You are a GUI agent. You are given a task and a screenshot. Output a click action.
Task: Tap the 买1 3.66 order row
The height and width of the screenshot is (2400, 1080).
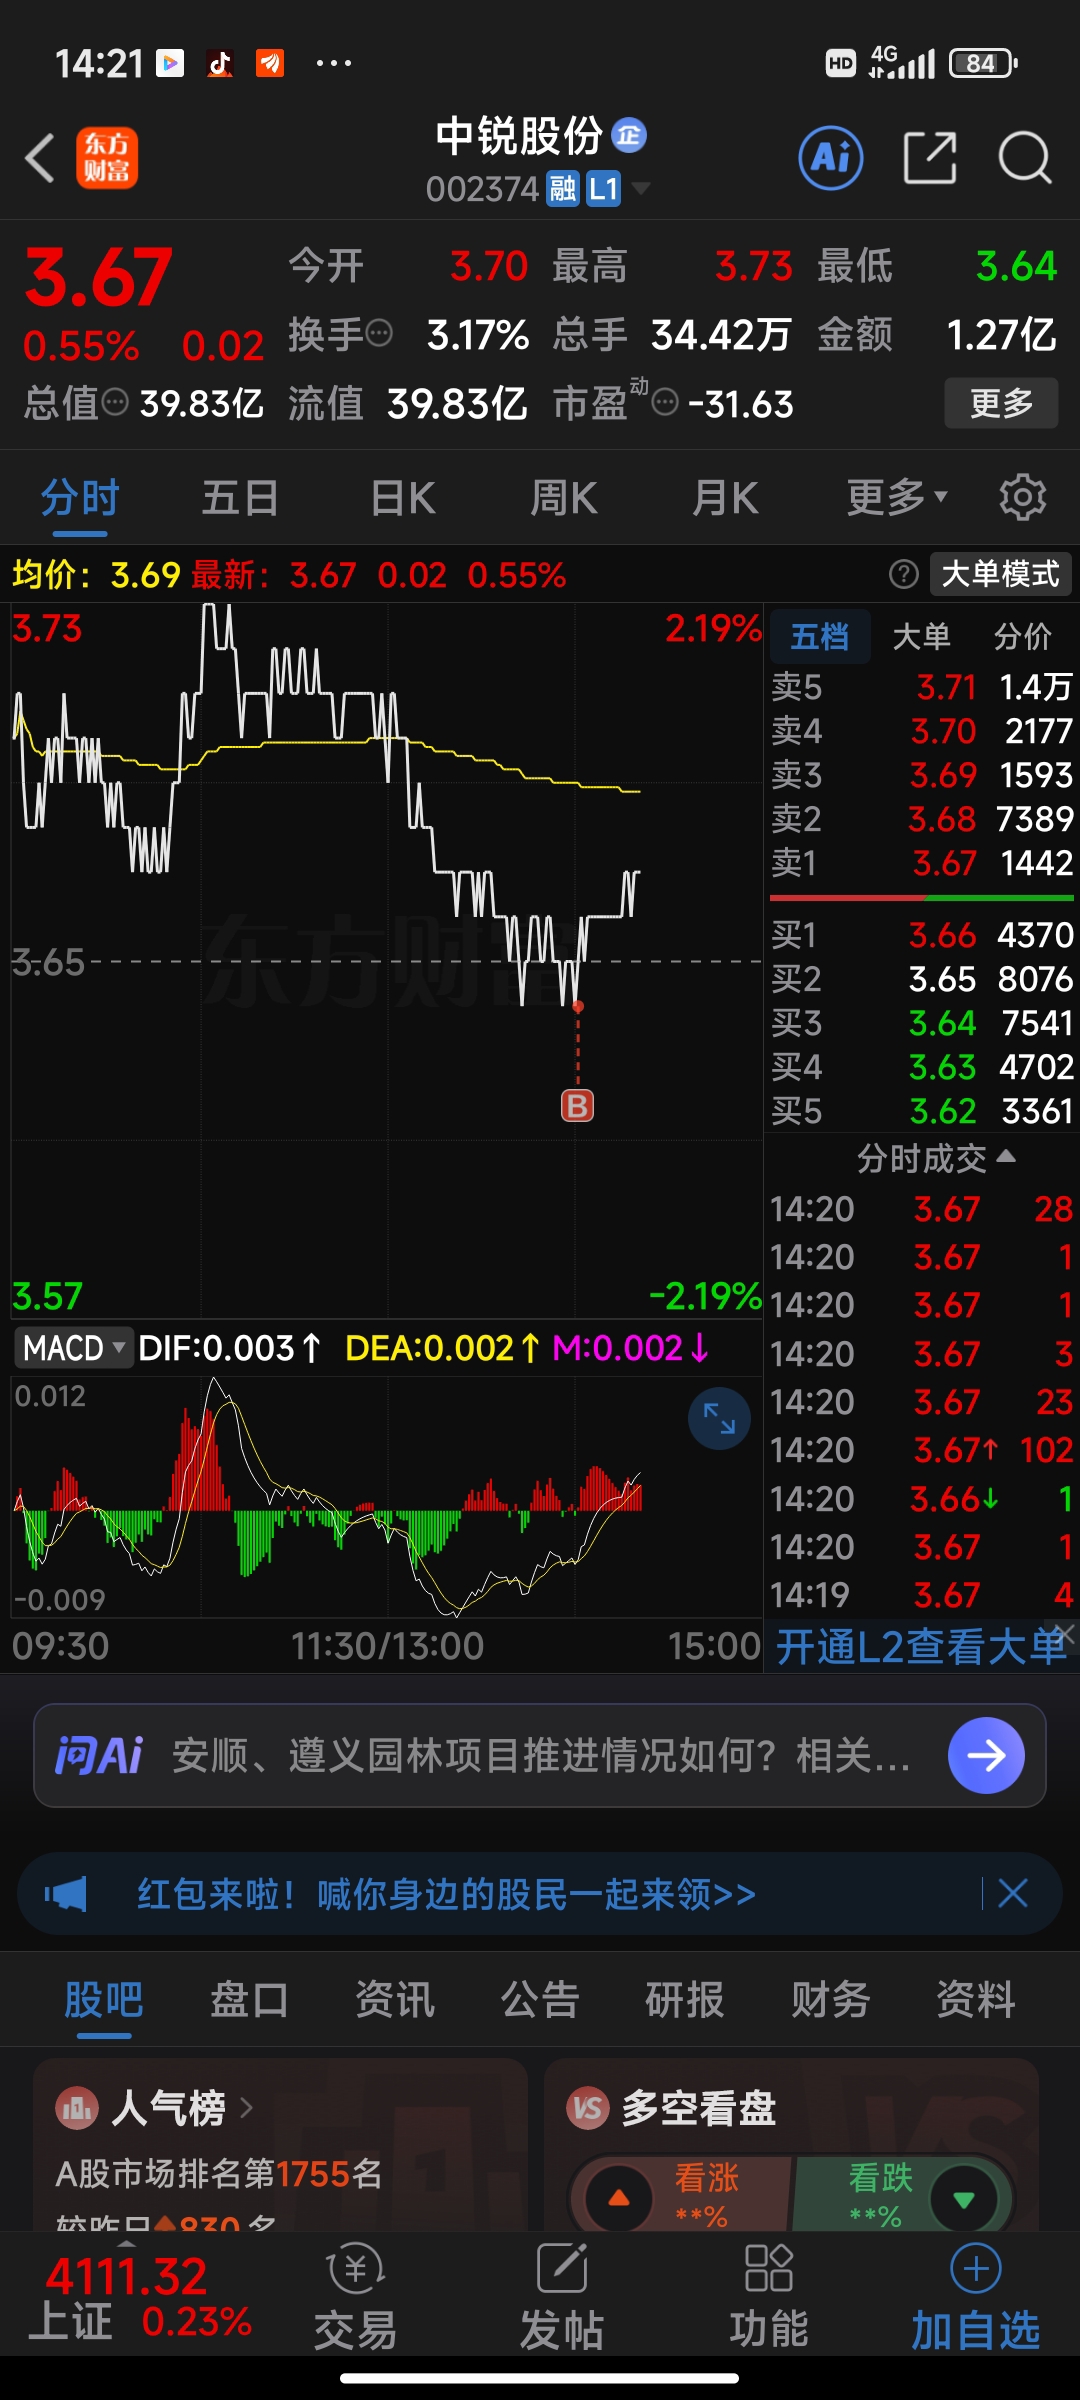coord(921,934)
